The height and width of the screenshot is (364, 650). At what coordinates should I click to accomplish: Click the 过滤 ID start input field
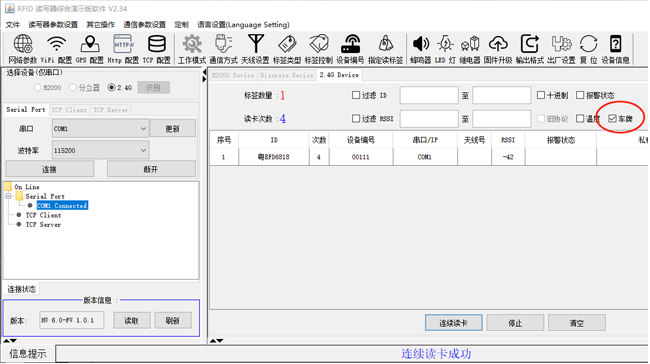(429, 95)
